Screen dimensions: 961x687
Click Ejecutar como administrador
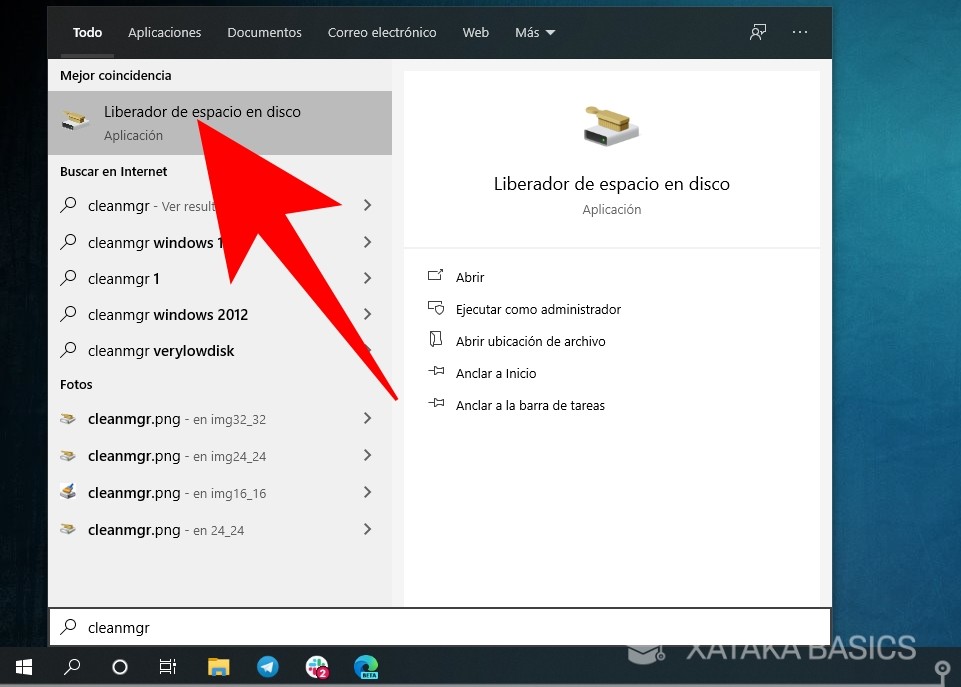point(537,309)
